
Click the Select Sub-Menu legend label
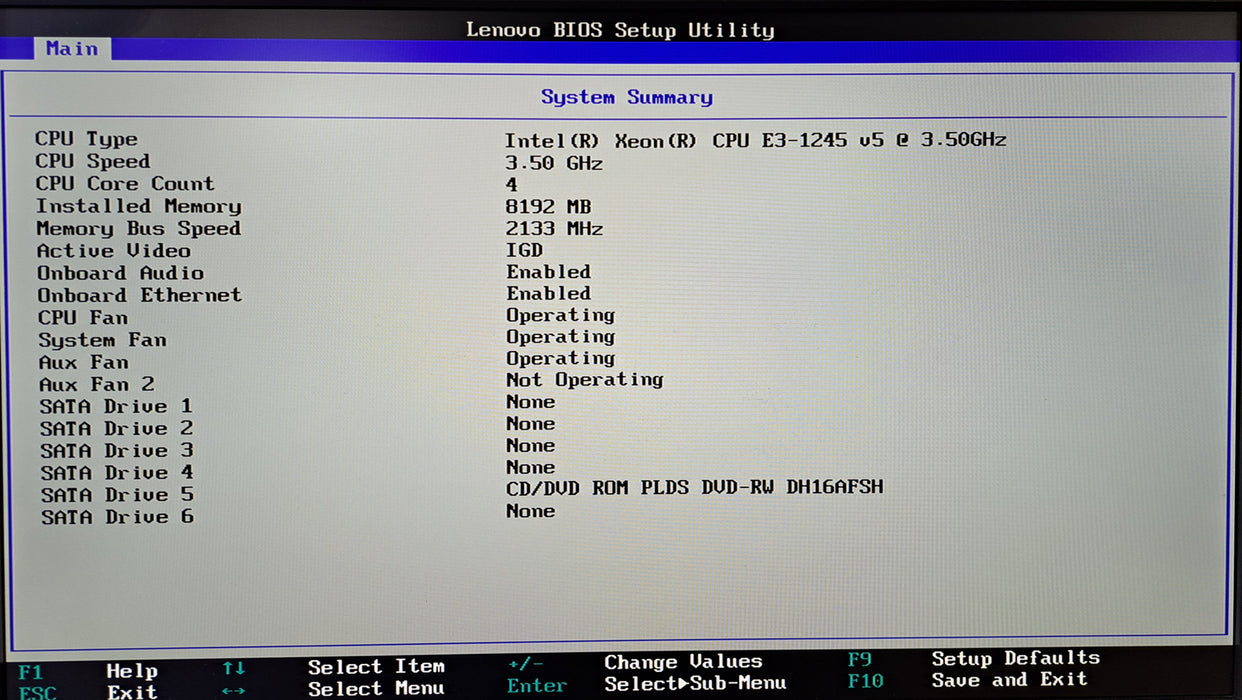pos(695,684)
